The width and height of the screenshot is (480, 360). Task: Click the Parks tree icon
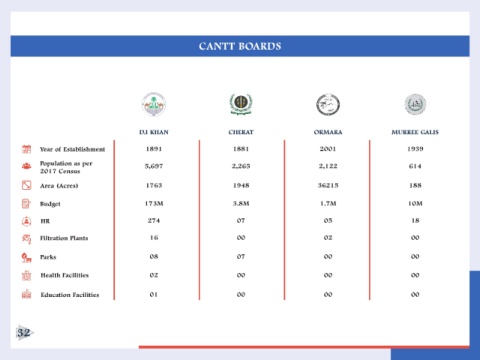coord(27,257)
